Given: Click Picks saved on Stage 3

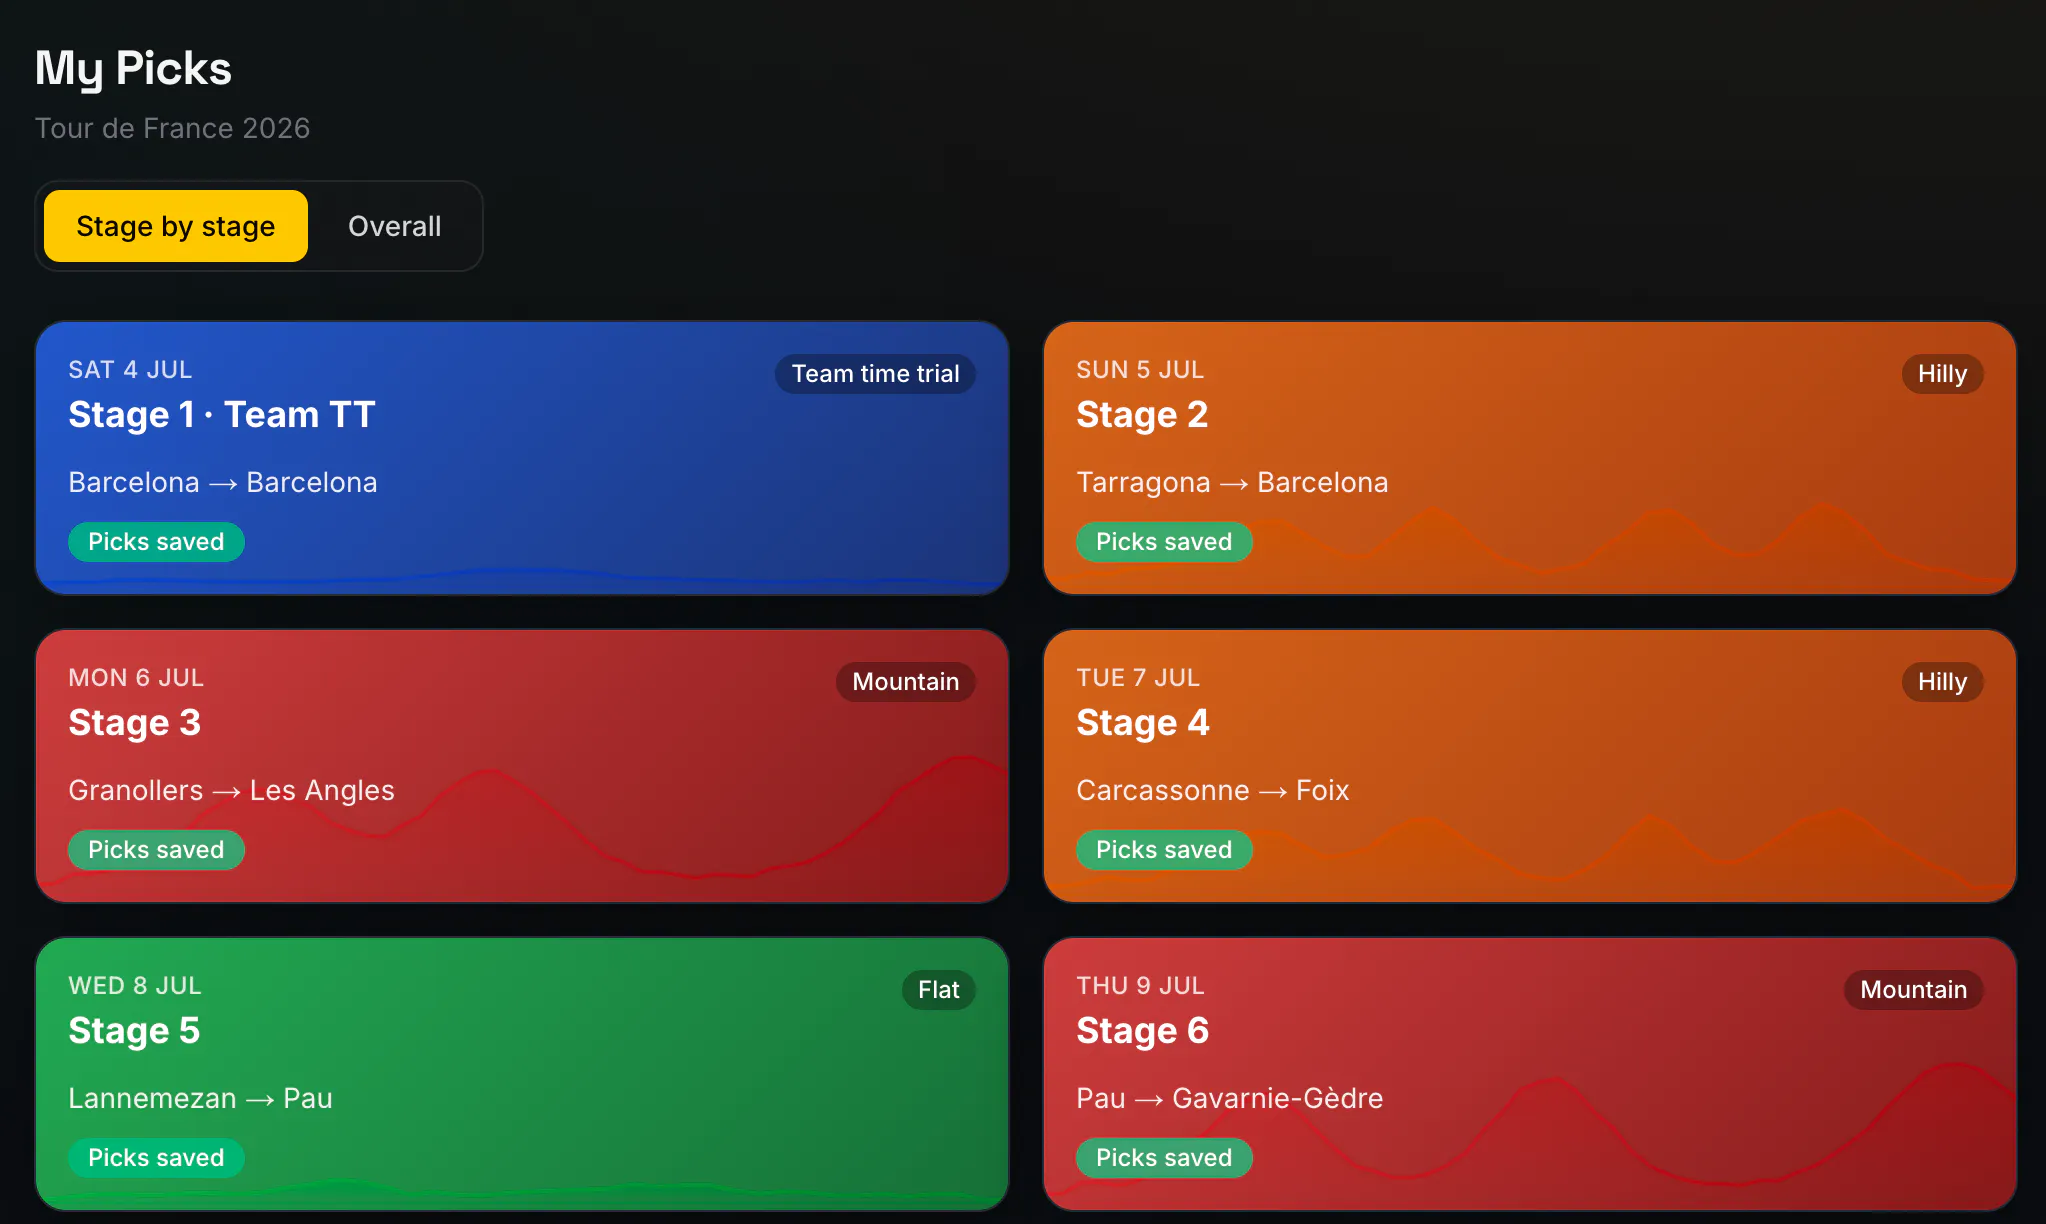Looking at the screenshot, I should coord(156,850).
